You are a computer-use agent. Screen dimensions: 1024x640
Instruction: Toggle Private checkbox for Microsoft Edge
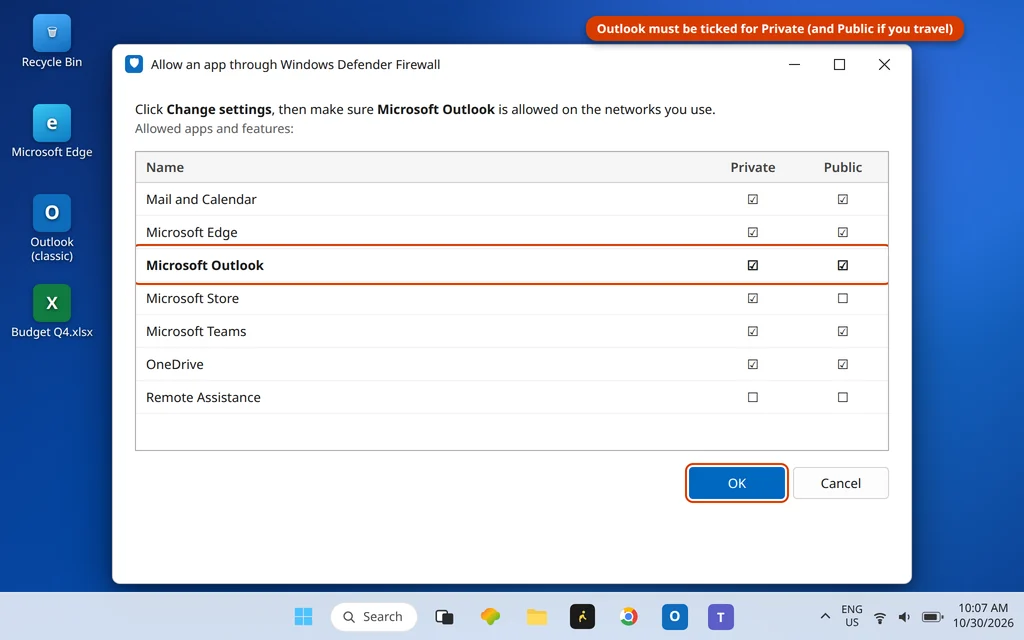pos(753,232)
